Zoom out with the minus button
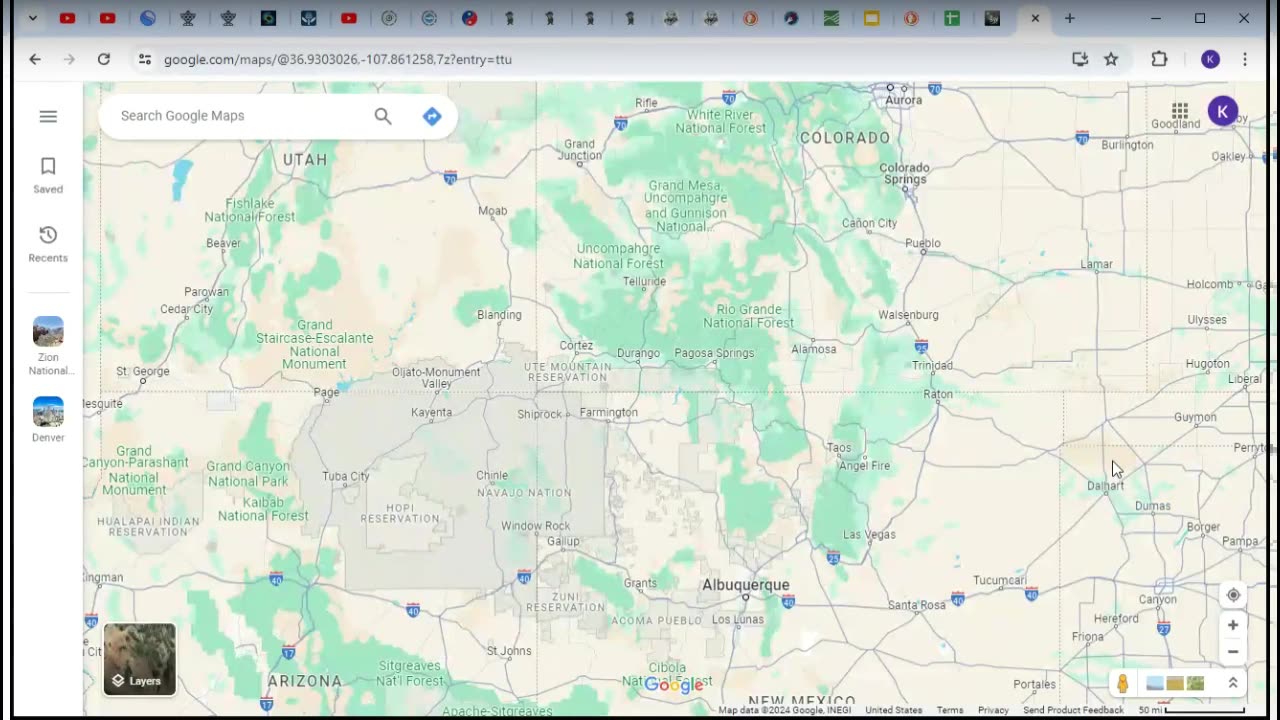 [x=1233, y=652]
